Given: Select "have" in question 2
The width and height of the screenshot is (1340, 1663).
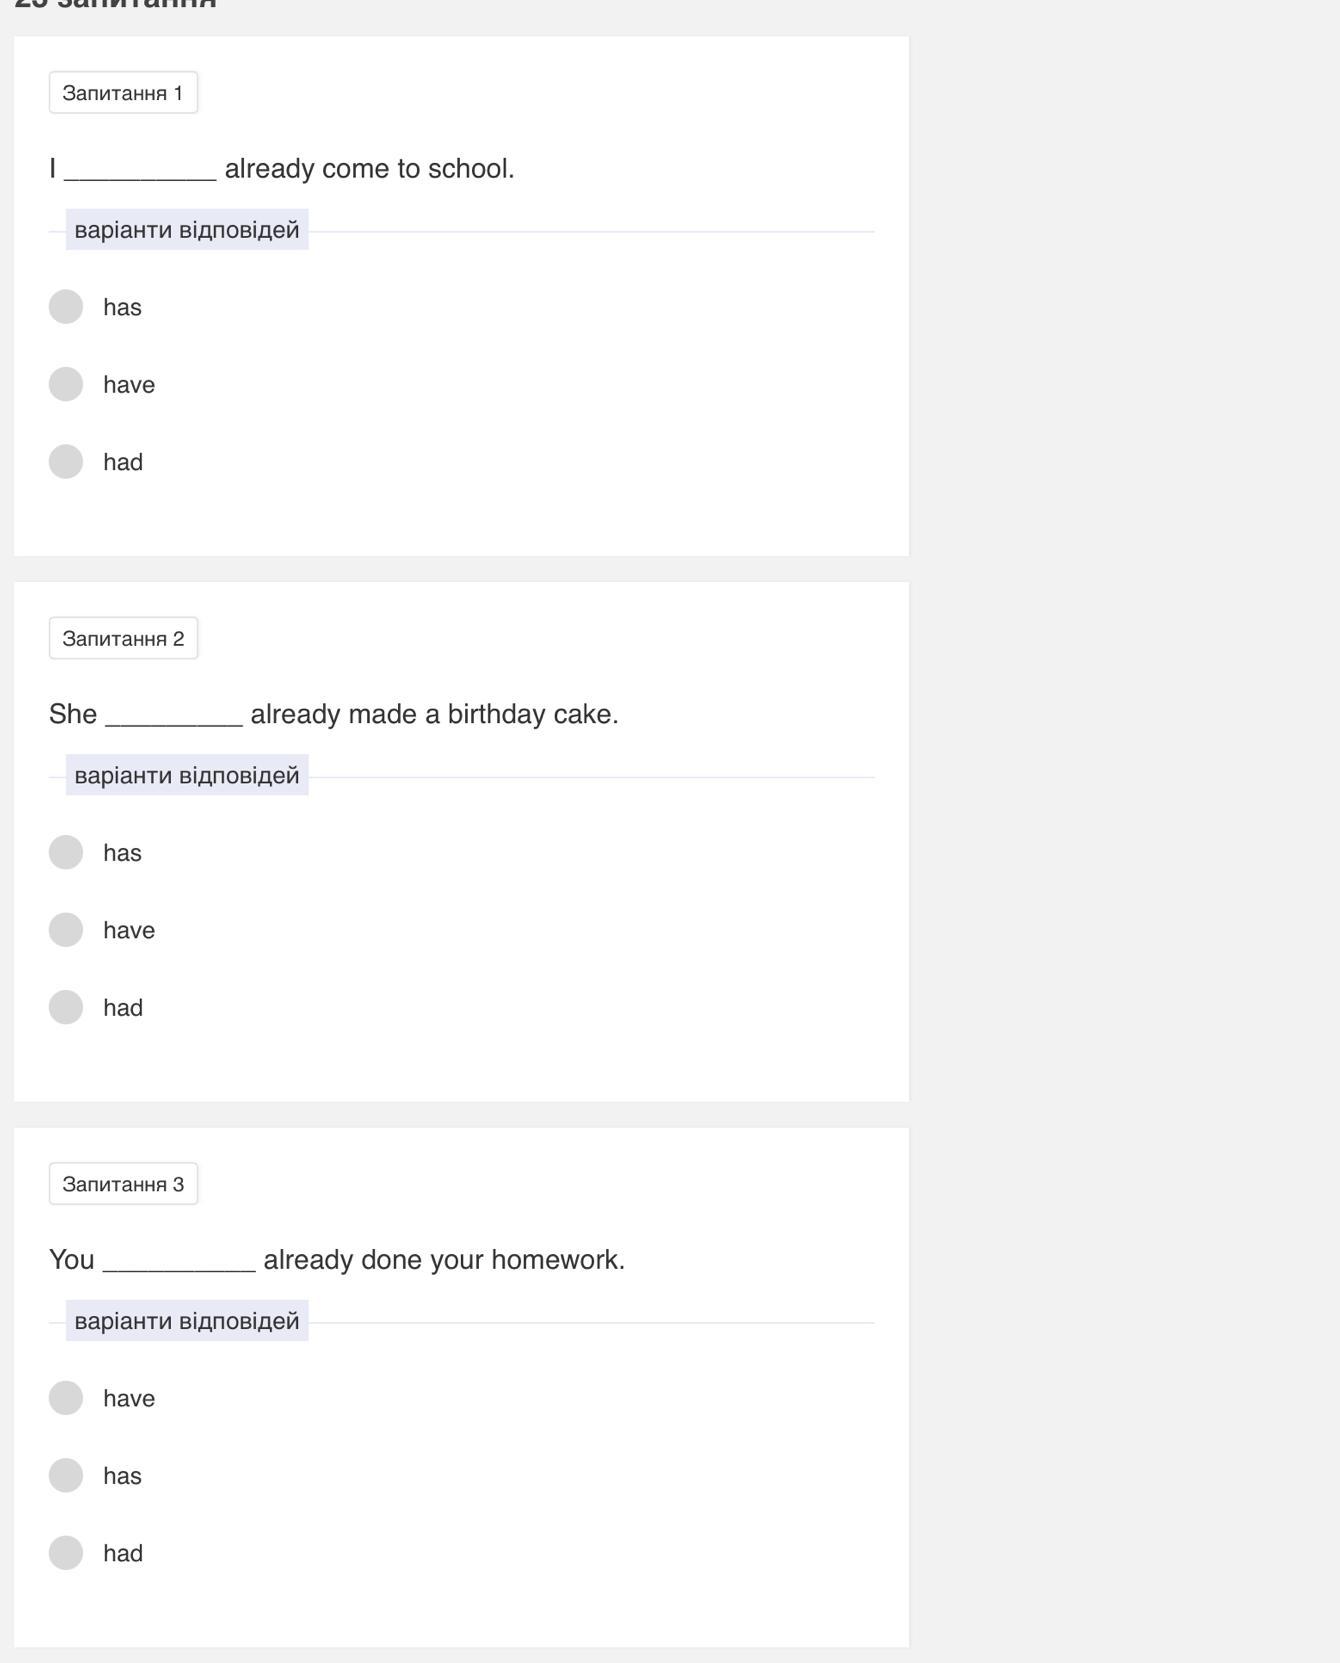Looking at the screenshot, I should coord(66,930).
